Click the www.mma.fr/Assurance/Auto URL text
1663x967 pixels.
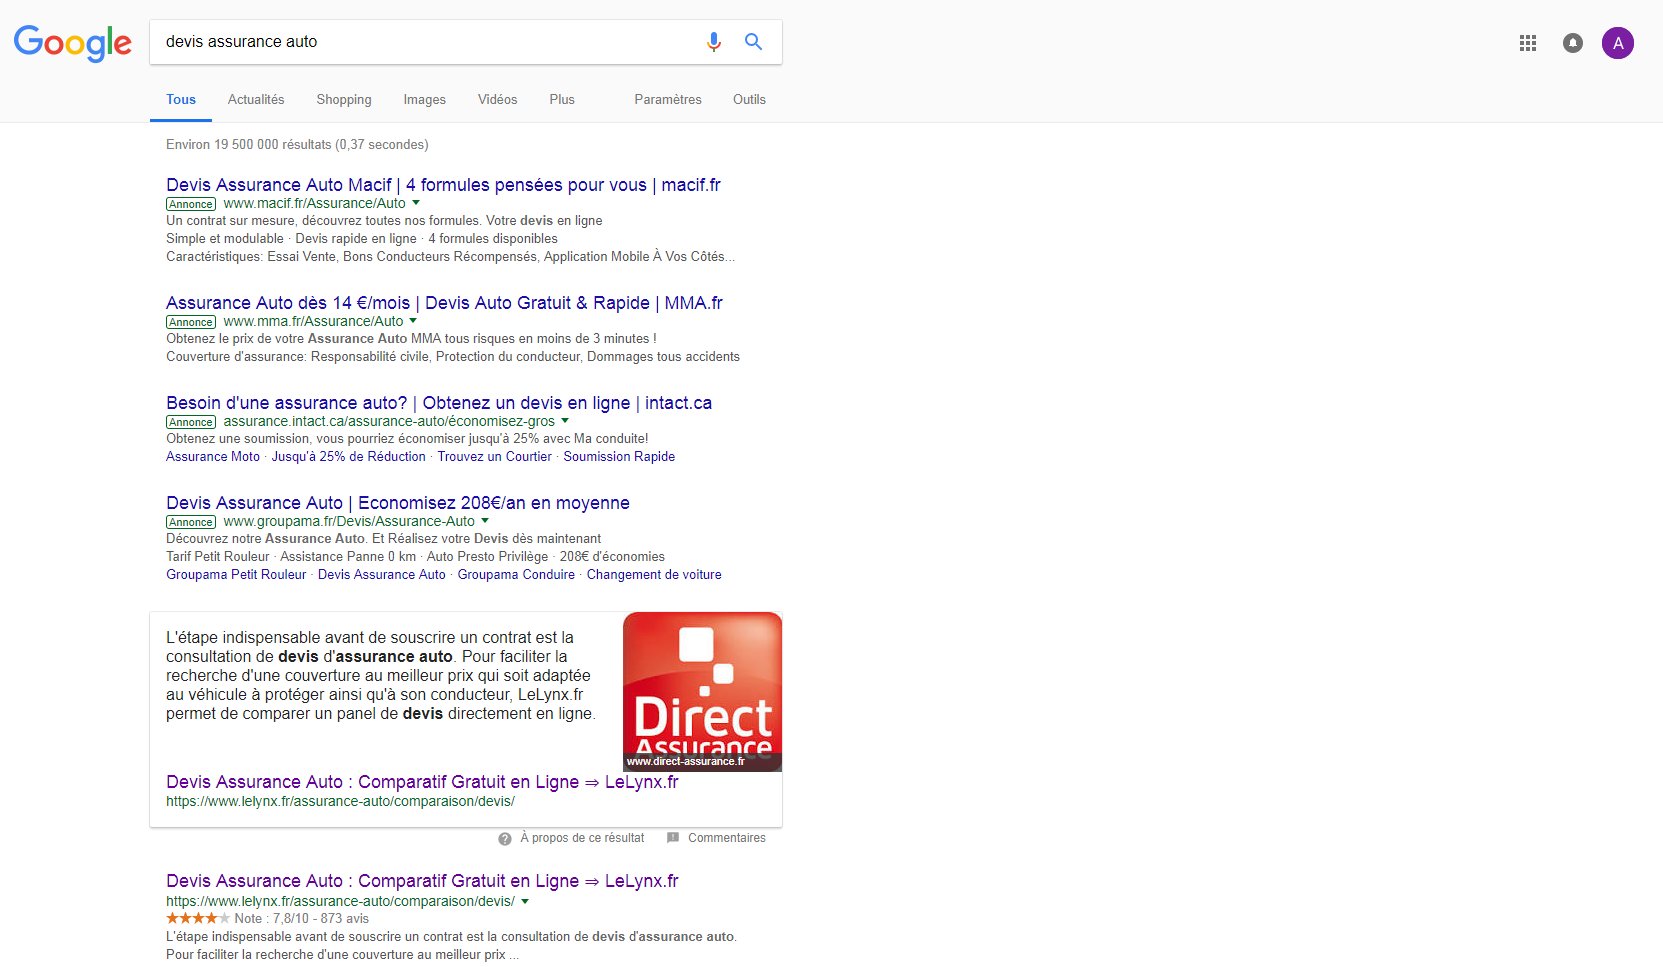click(x=313, y=321)
